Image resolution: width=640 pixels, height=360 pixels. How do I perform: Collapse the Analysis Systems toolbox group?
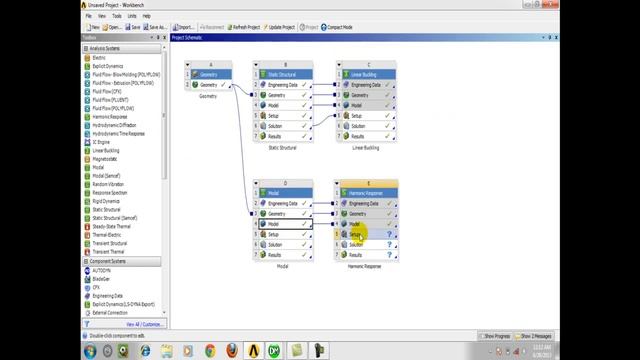[86, 49]
